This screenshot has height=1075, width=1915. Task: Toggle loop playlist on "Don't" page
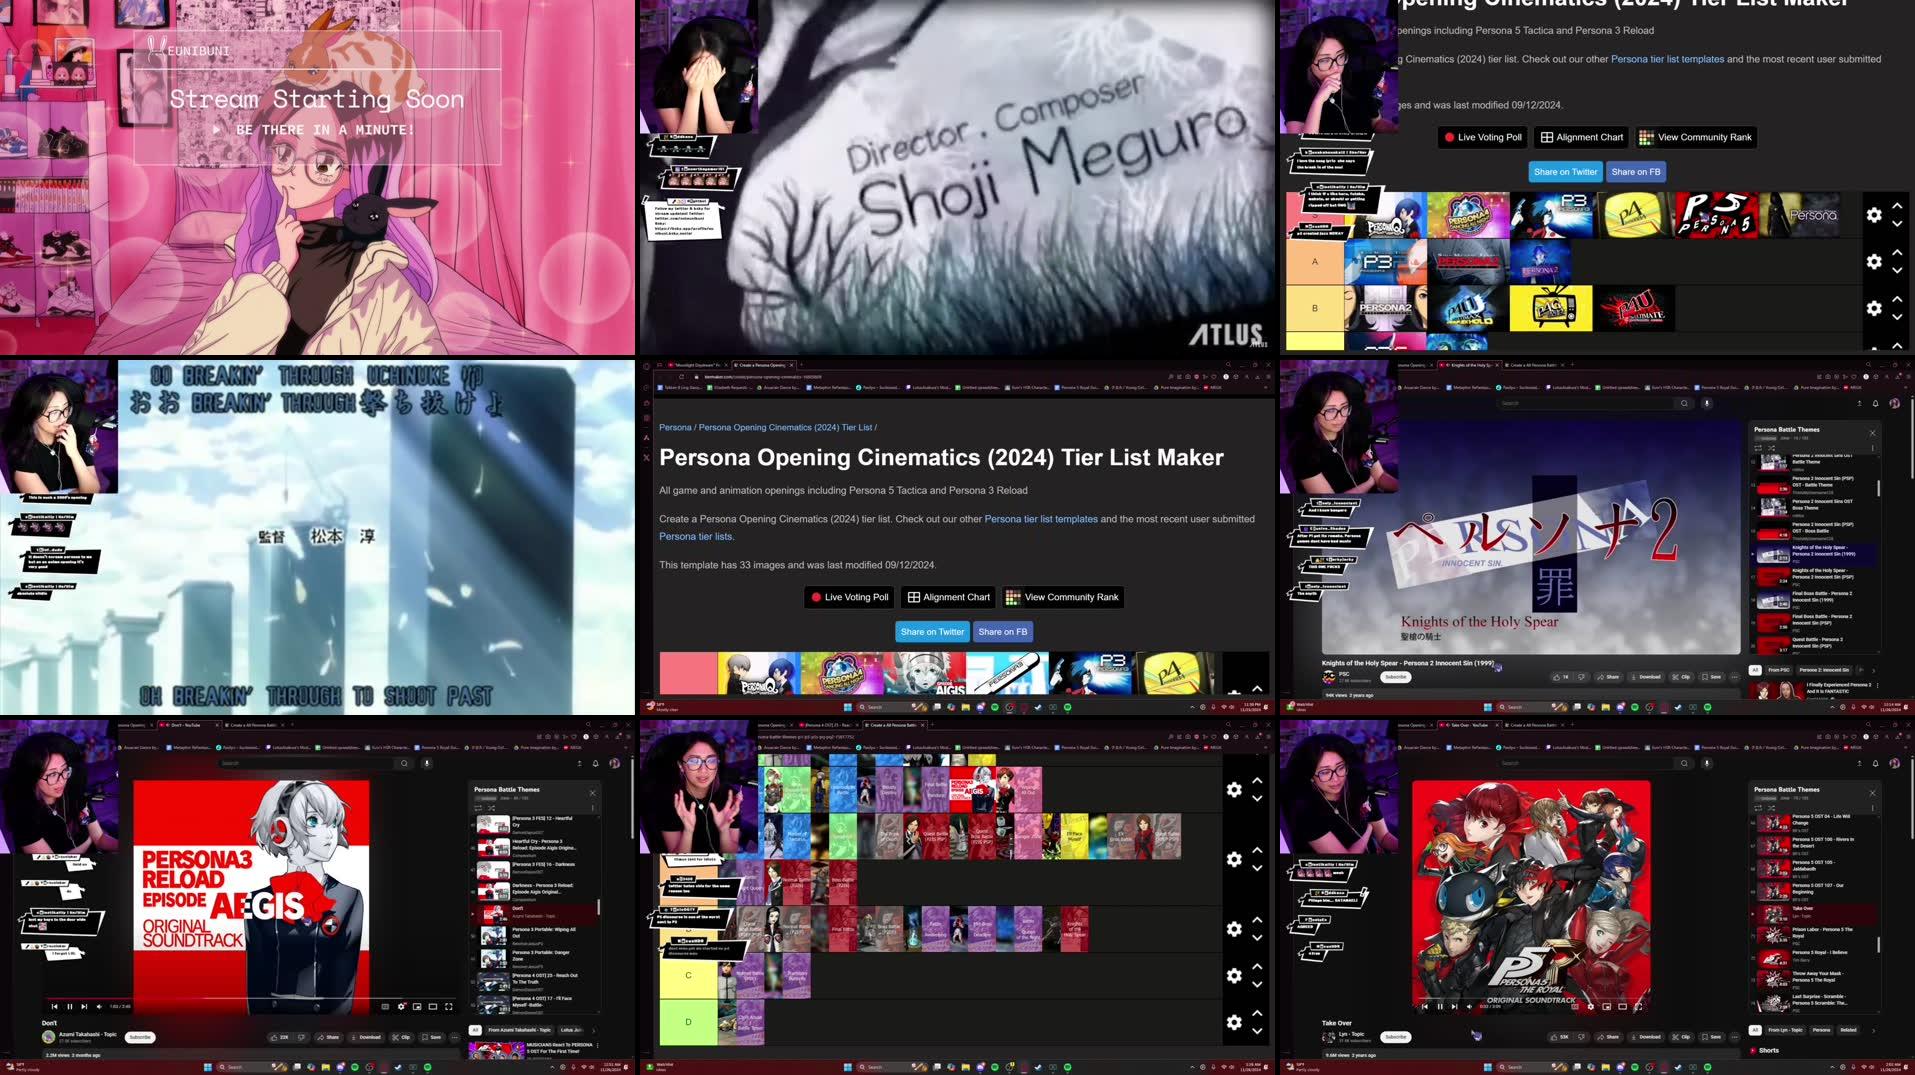pos(479,808)
